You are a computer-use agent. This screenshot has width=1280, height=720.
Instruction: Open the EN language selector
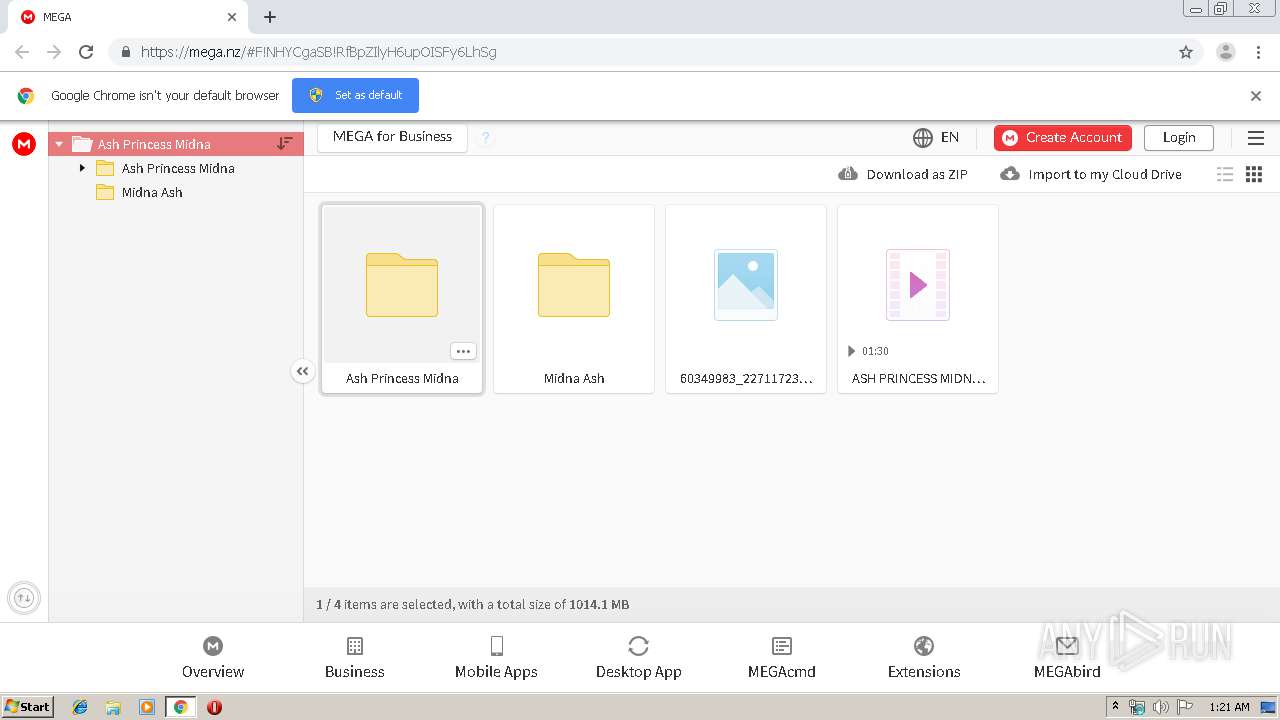click(936, 137)
